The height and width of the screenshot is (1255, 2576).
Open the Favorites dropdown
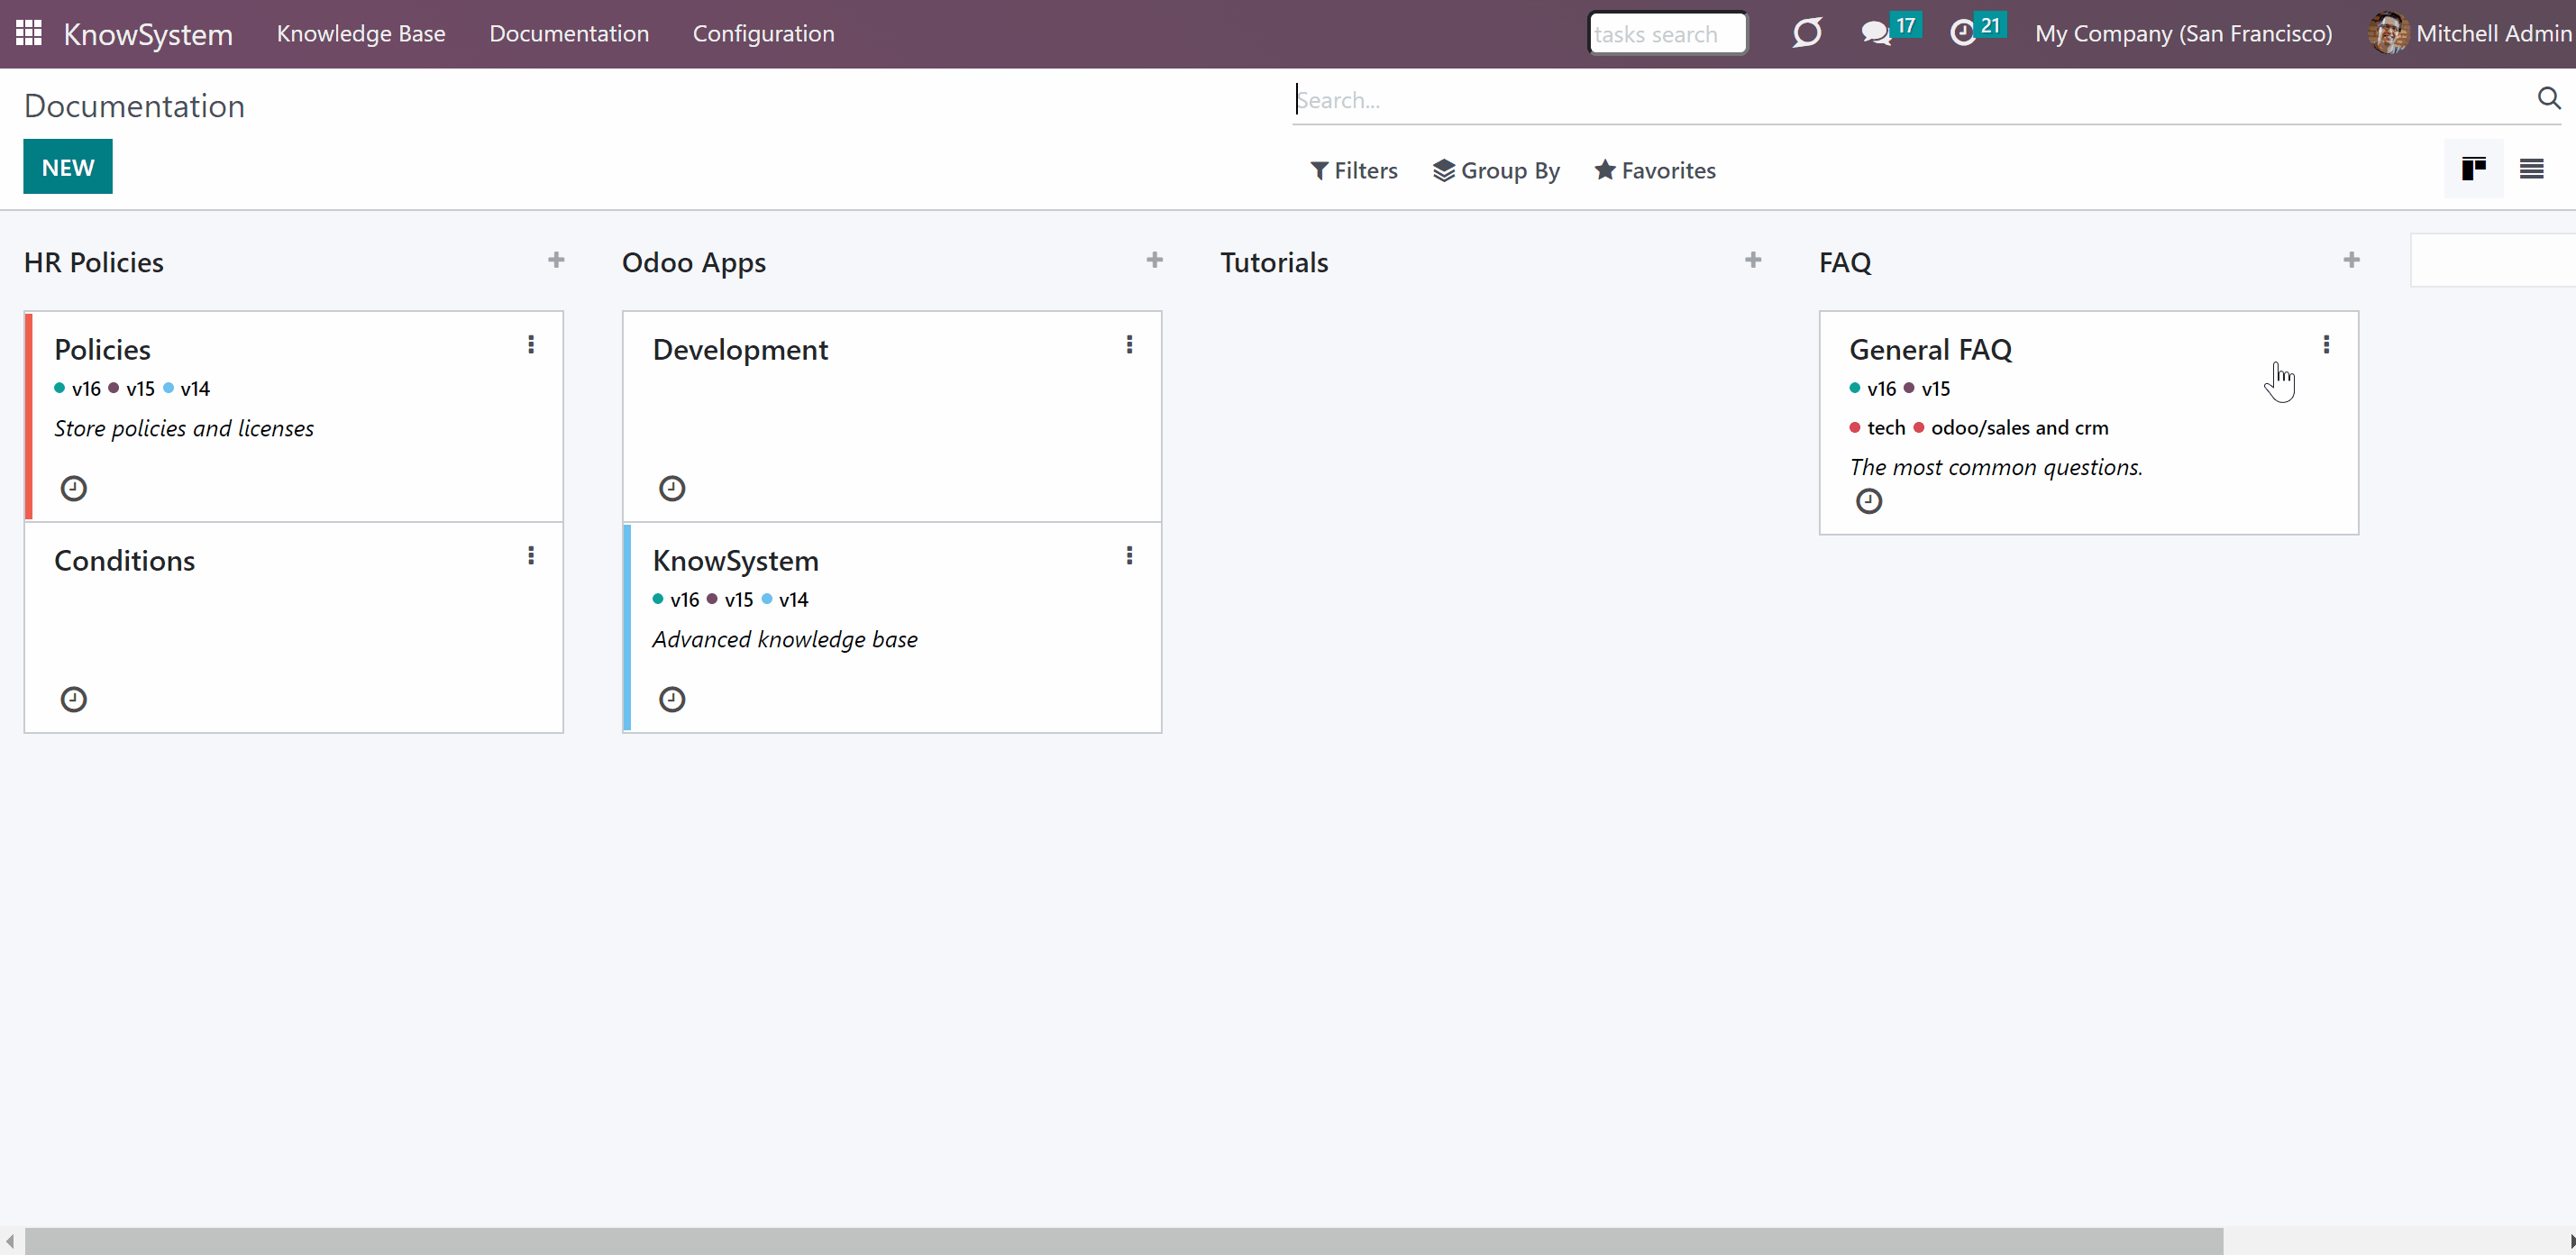tap(1655, 170)
